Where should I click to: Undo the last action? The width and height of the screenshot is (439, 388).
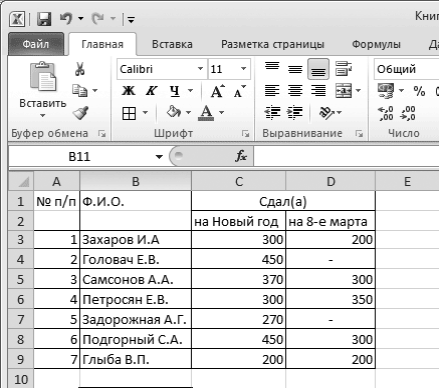pos(66,19)
